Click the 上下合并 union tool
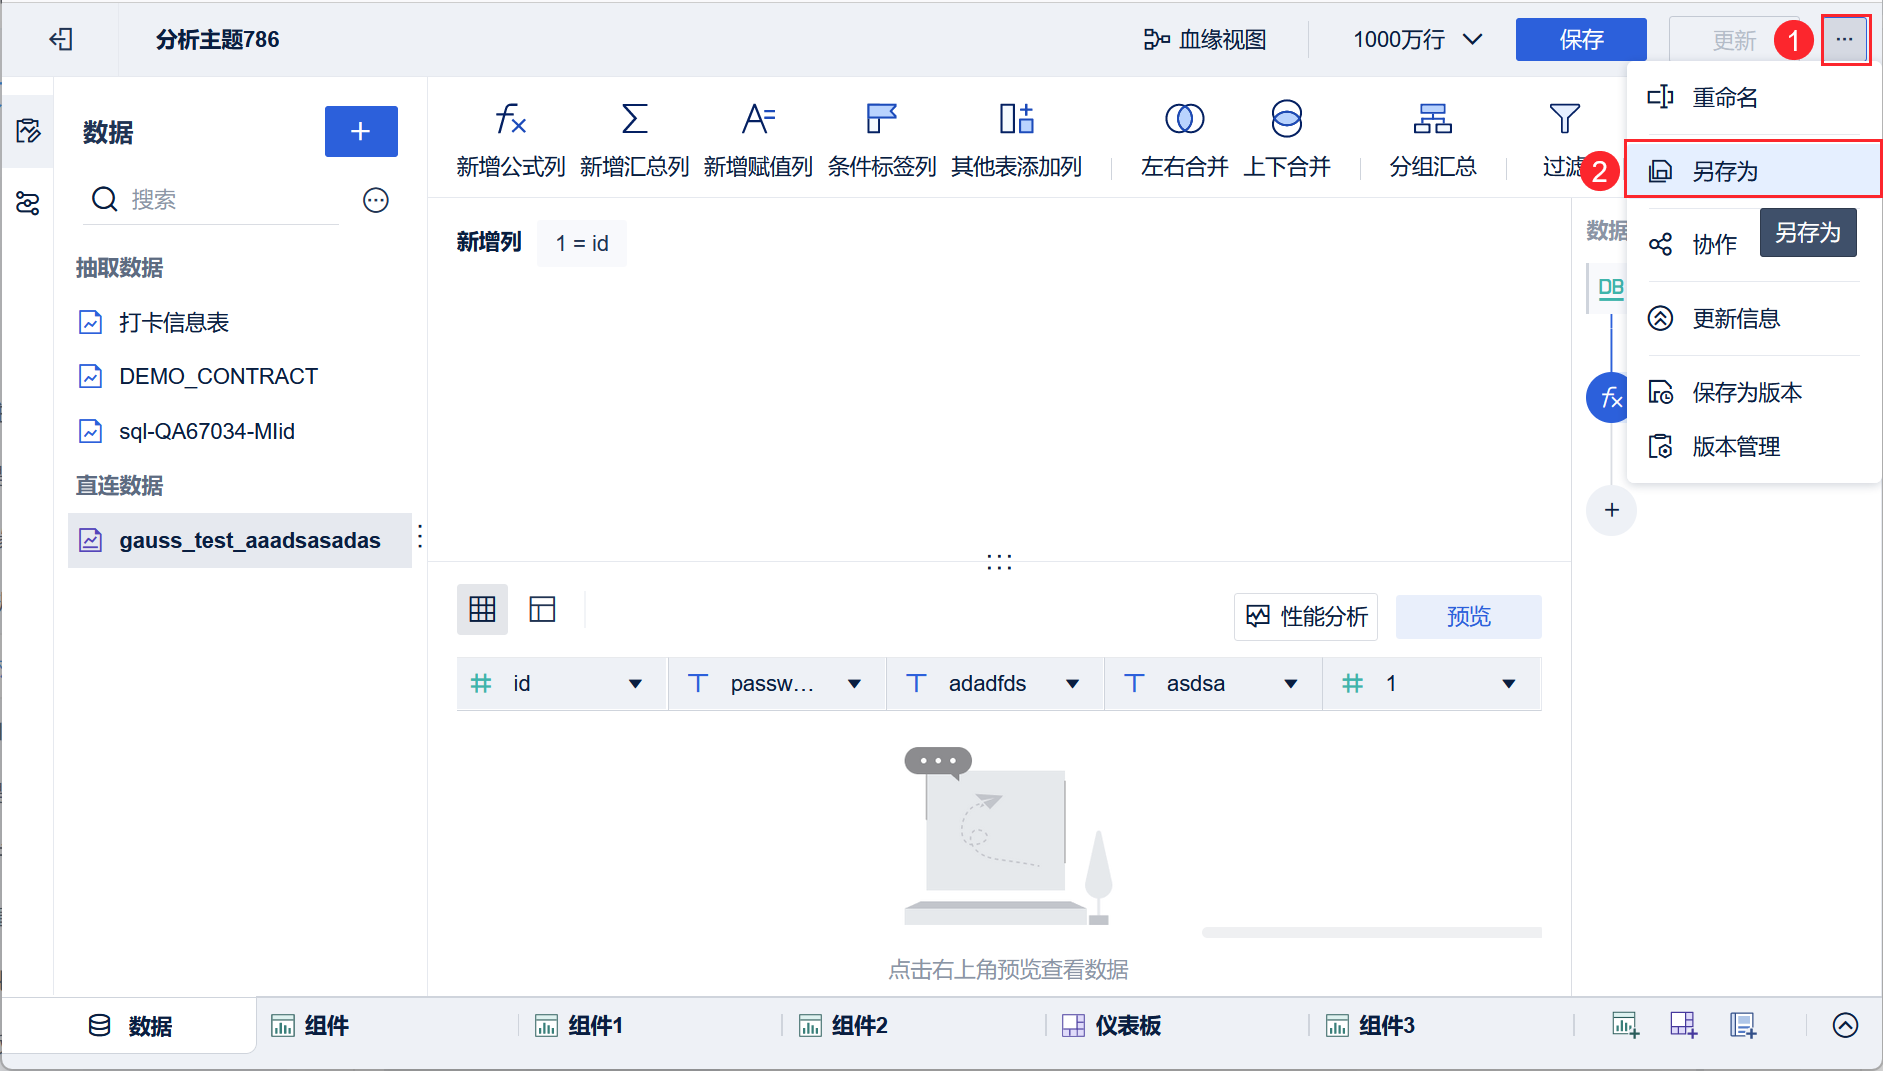Viewport: 1883px width, 1071px height. [x=1287, y=139]
